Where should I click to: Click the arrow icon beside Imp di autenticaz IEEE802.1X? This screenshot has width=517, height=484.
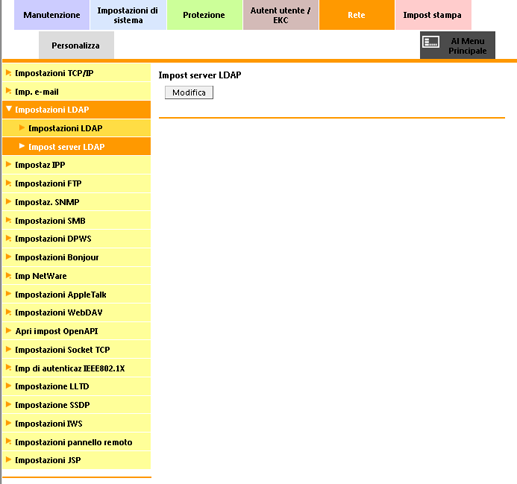pos(9,368)
